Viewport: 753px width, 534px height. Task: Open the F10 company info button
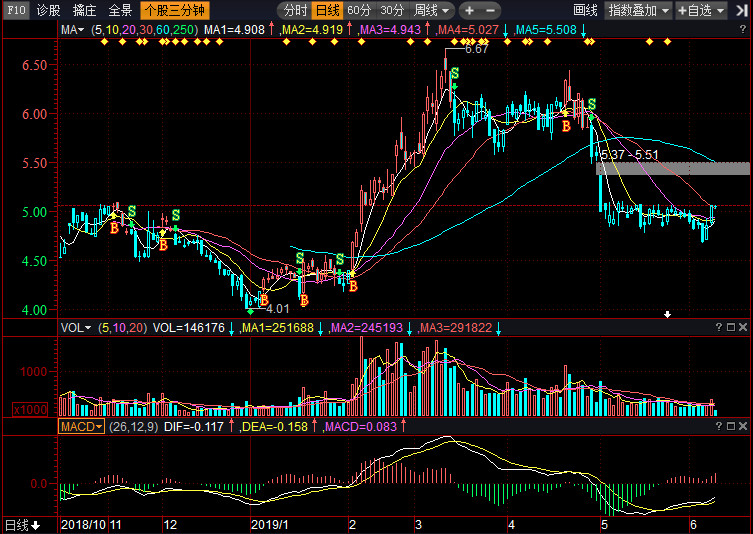[x=16, y=10]
